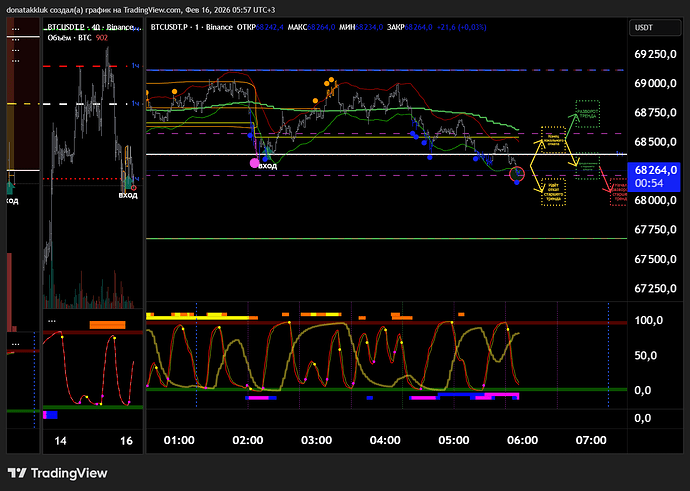This screenshot has width=690, height=491.
Task: Select the yellow Конец локального отката box
Action: click(x=551, y=138)
